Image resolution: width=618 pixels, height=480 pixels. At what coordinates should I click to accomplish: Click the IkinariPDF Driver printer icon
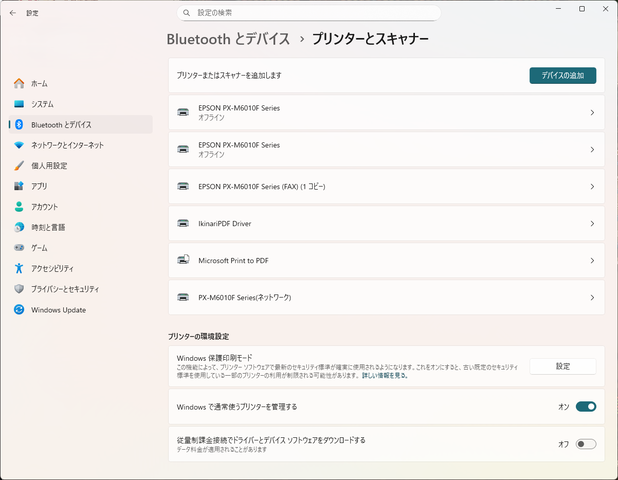click(183, 223)
